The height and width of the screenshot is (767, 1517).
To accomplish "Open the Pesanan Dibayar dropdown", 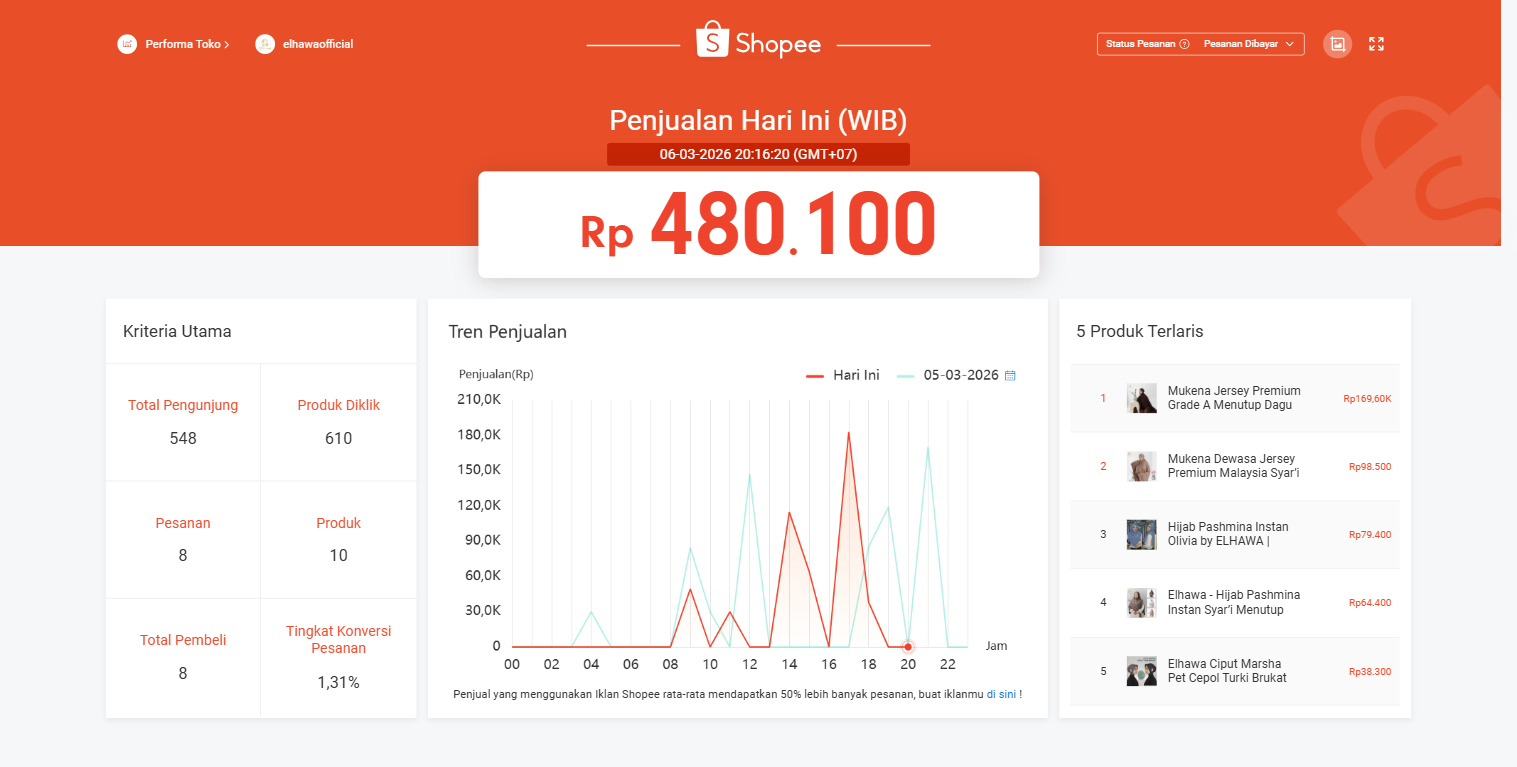I will click(x=1249, y=44).
